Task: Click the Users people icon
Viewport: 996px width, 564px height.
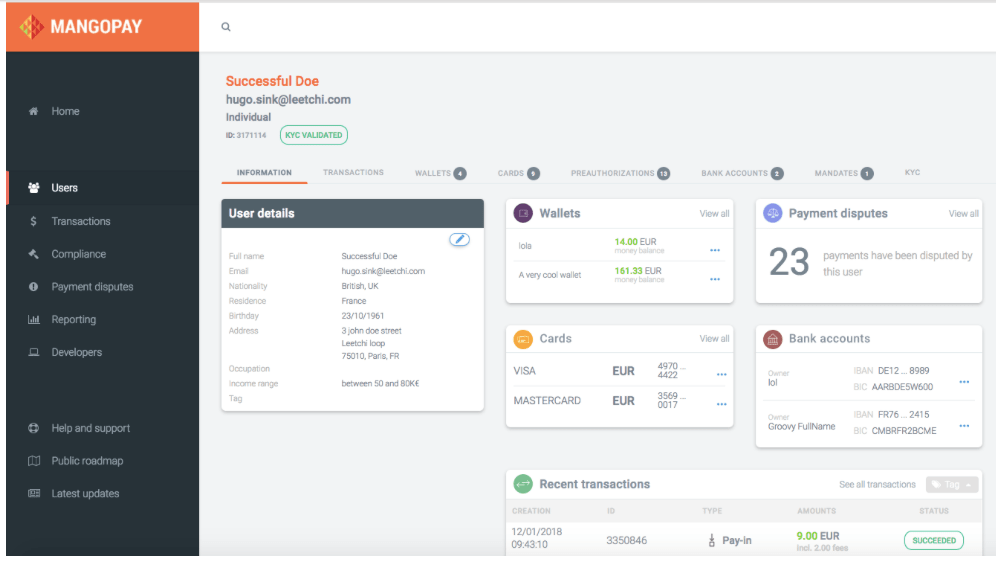Action: pyautogui.click(x=34, y=188)
